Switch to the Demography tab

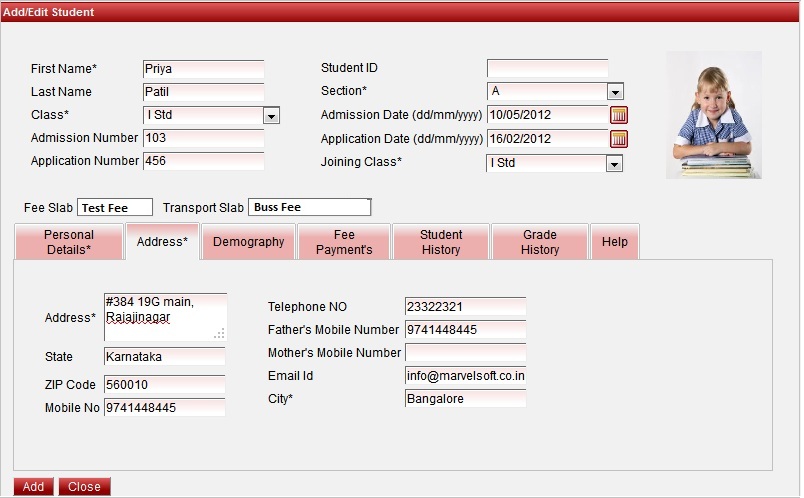249,242
